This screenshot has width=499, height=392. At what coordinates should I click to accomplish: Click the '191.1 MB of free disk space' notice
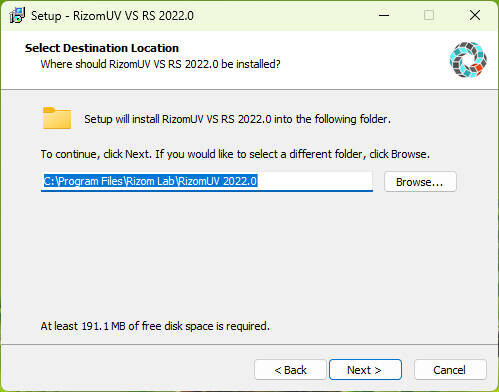pyautogui.click(x=155, y=326)
